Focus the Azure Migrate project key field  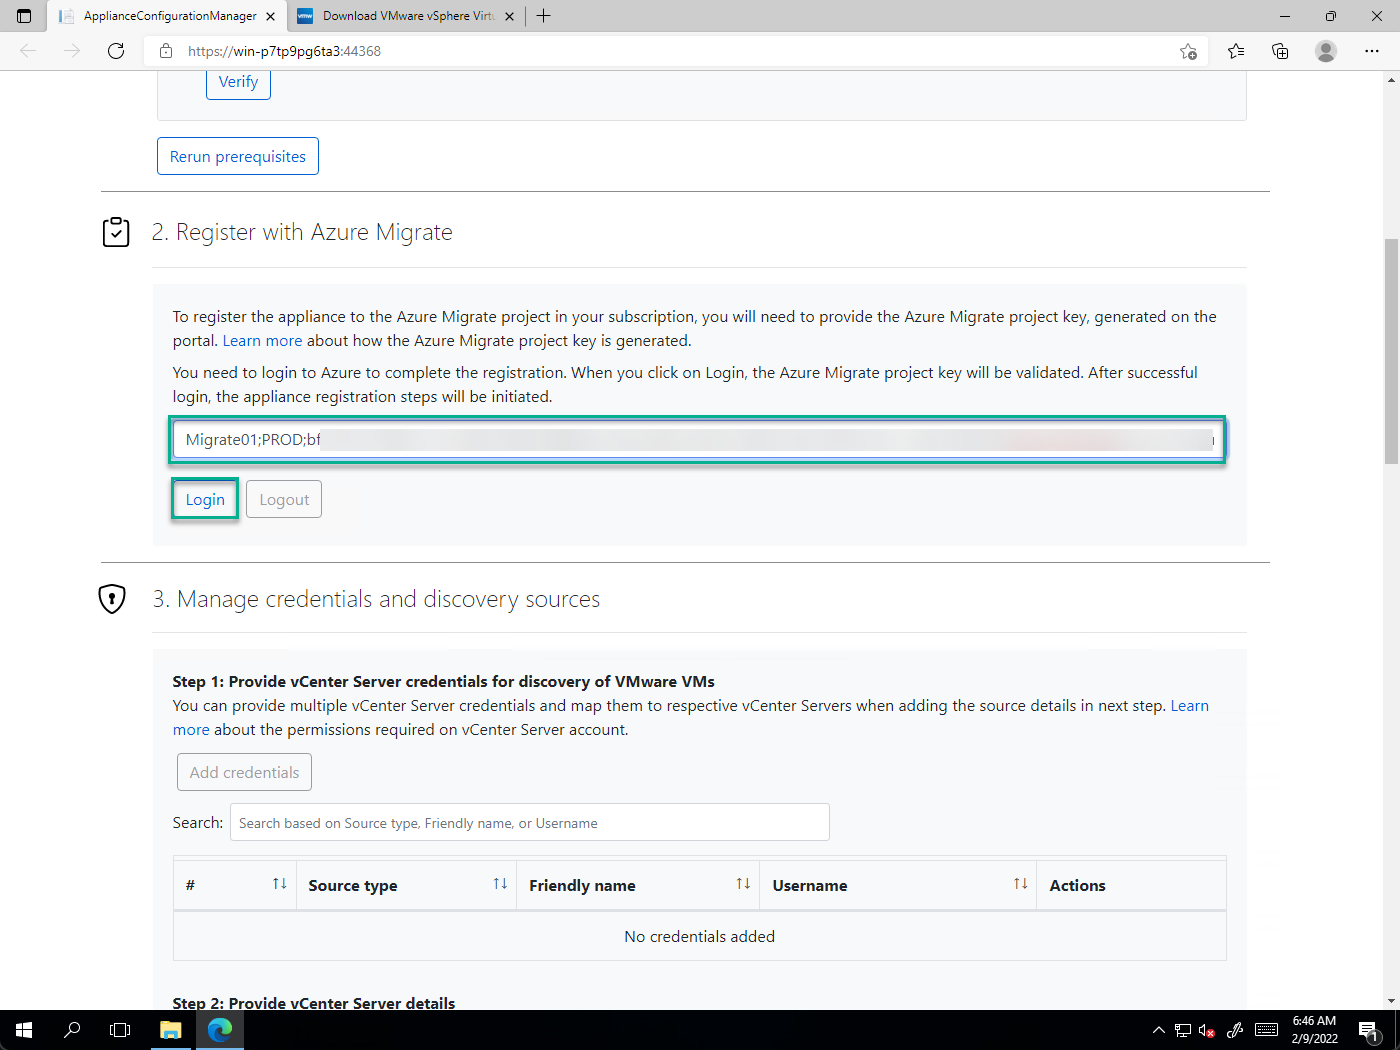click(x=698, y=440)
